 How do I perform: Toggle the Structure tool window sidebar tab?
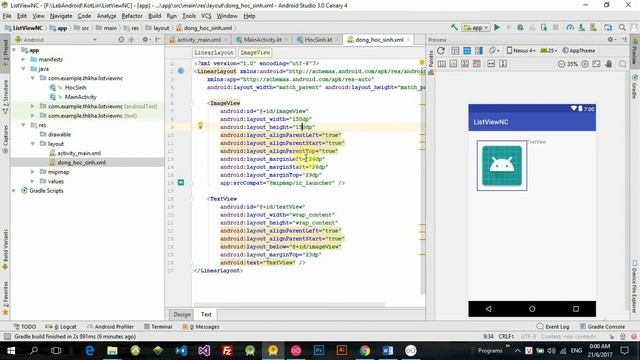[x=5, y=96]
